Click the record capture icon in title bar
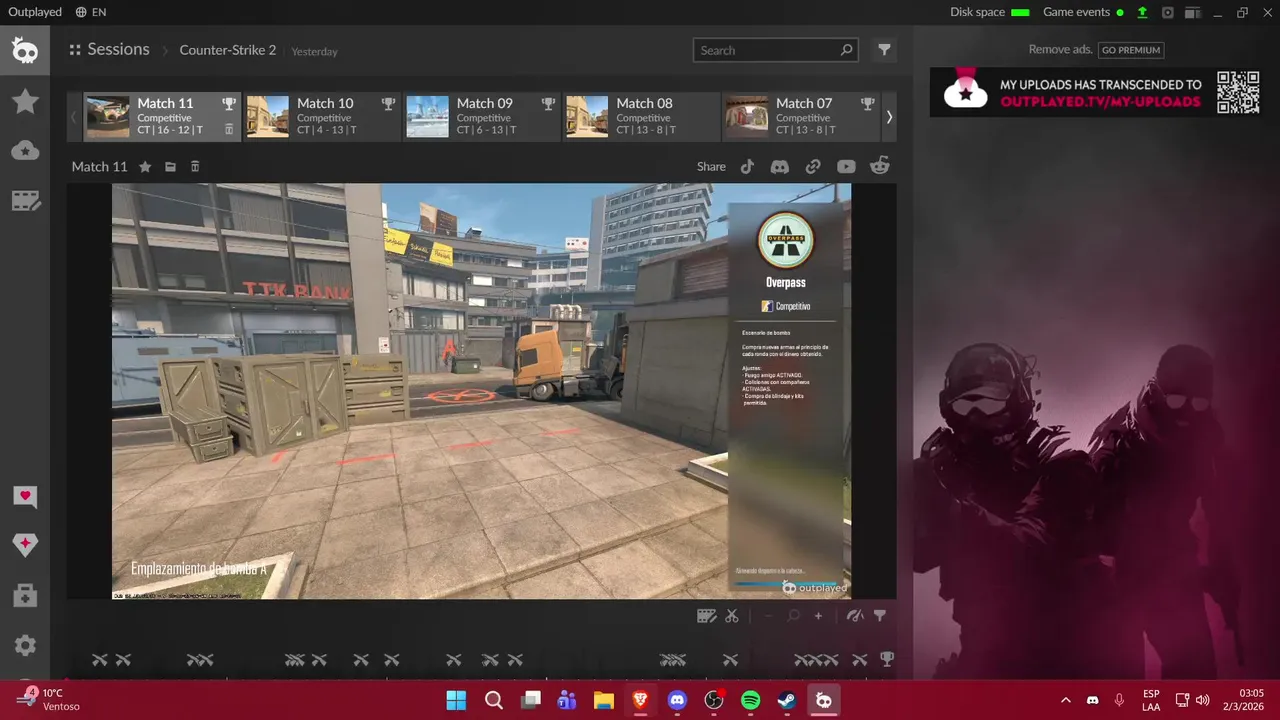The image size is (1280, 720). pyautogui.click(x=1167, y=12)
